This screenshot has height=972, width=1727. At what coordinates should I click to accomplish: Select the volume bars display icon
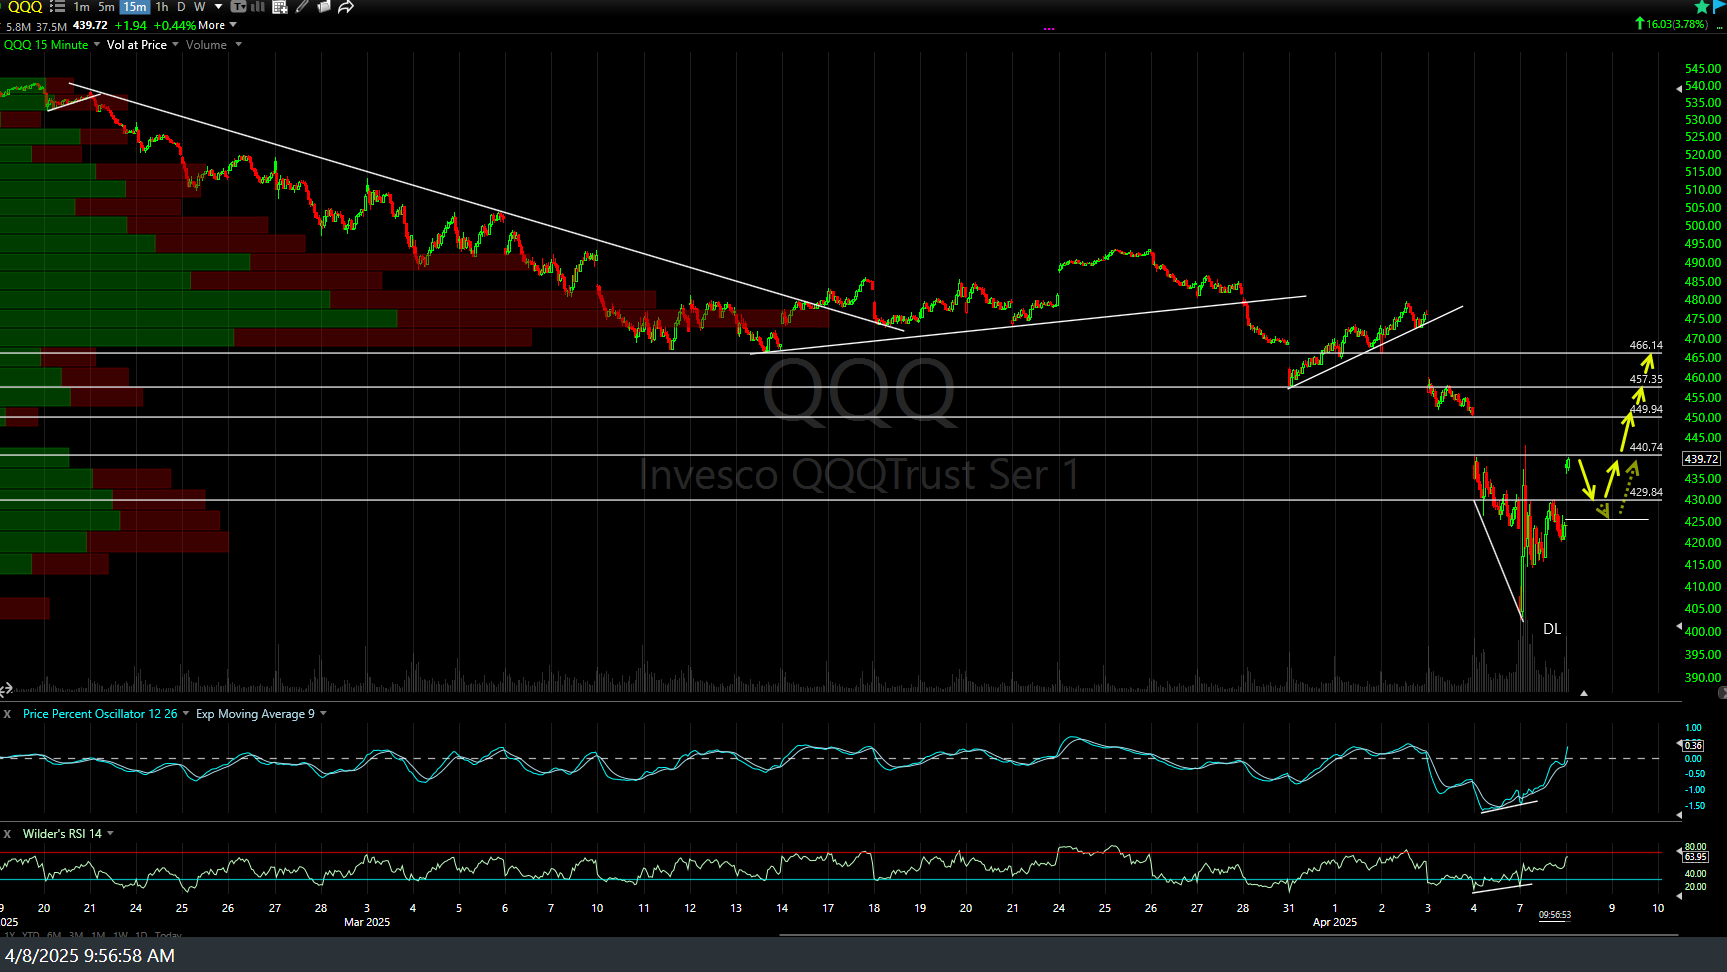pos(258,7)
